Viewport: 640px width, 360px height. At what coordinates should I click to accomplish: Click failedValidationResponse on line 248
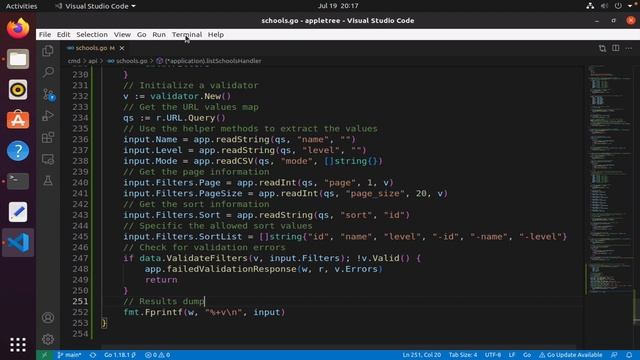point(232,269)
